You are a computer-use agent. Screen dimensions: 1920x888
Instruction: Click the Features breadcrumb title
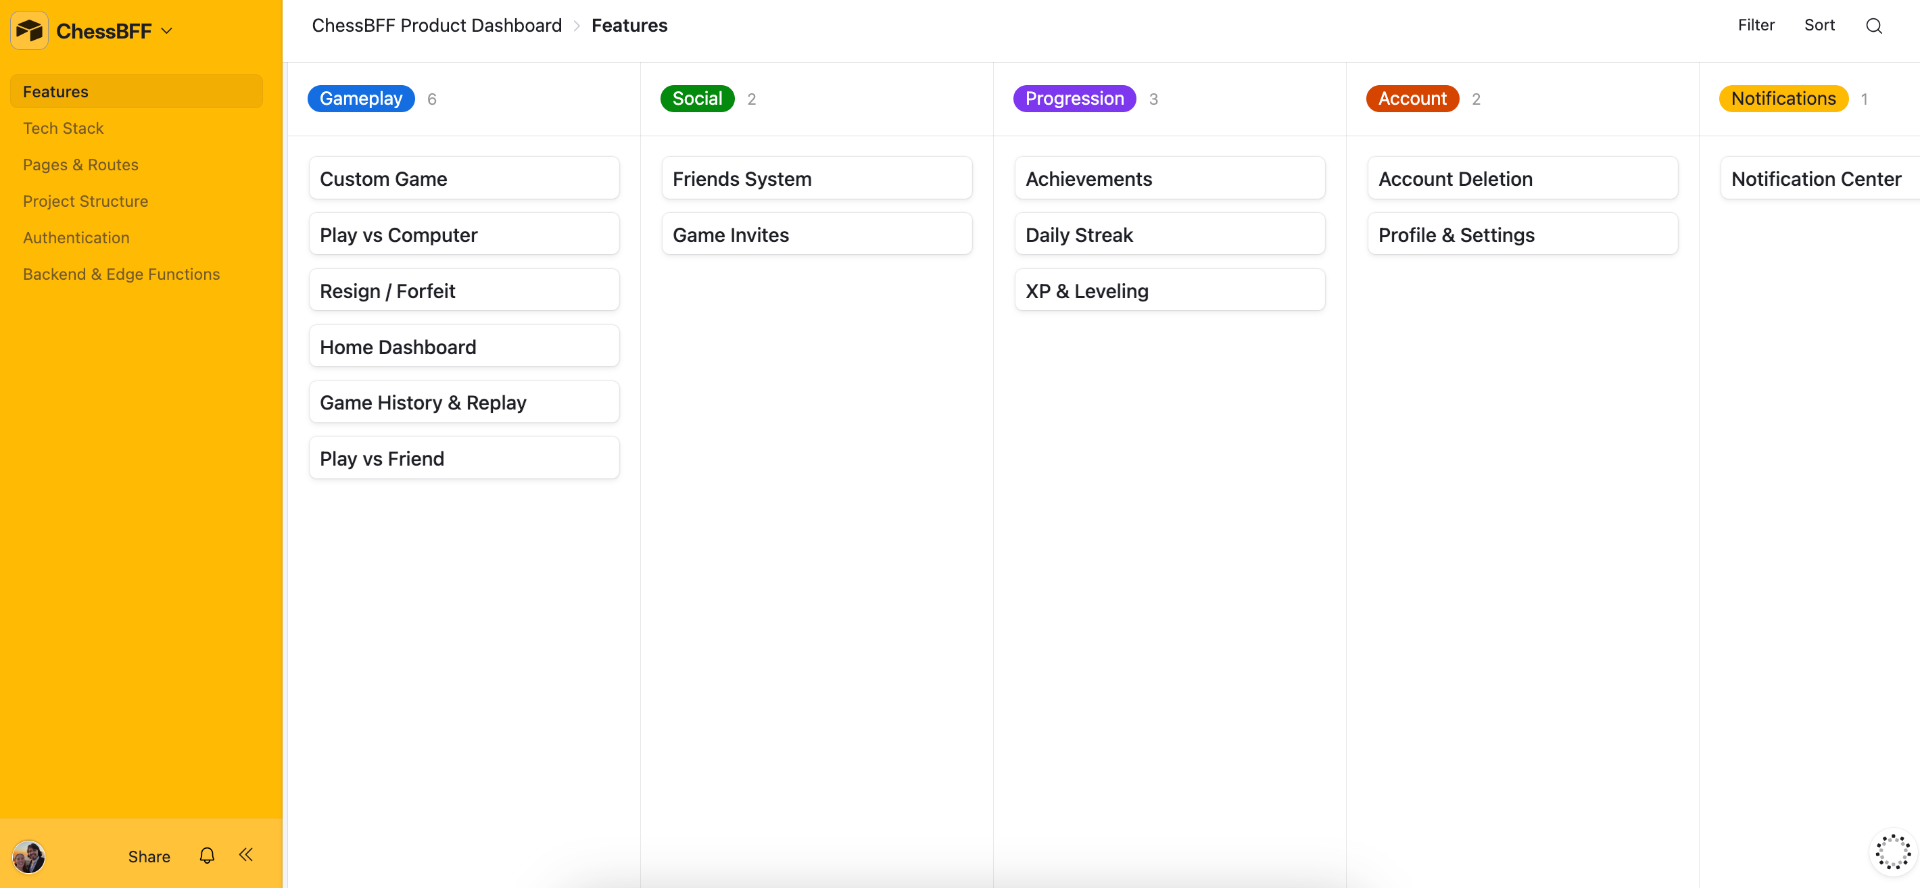tap(629, 26)
